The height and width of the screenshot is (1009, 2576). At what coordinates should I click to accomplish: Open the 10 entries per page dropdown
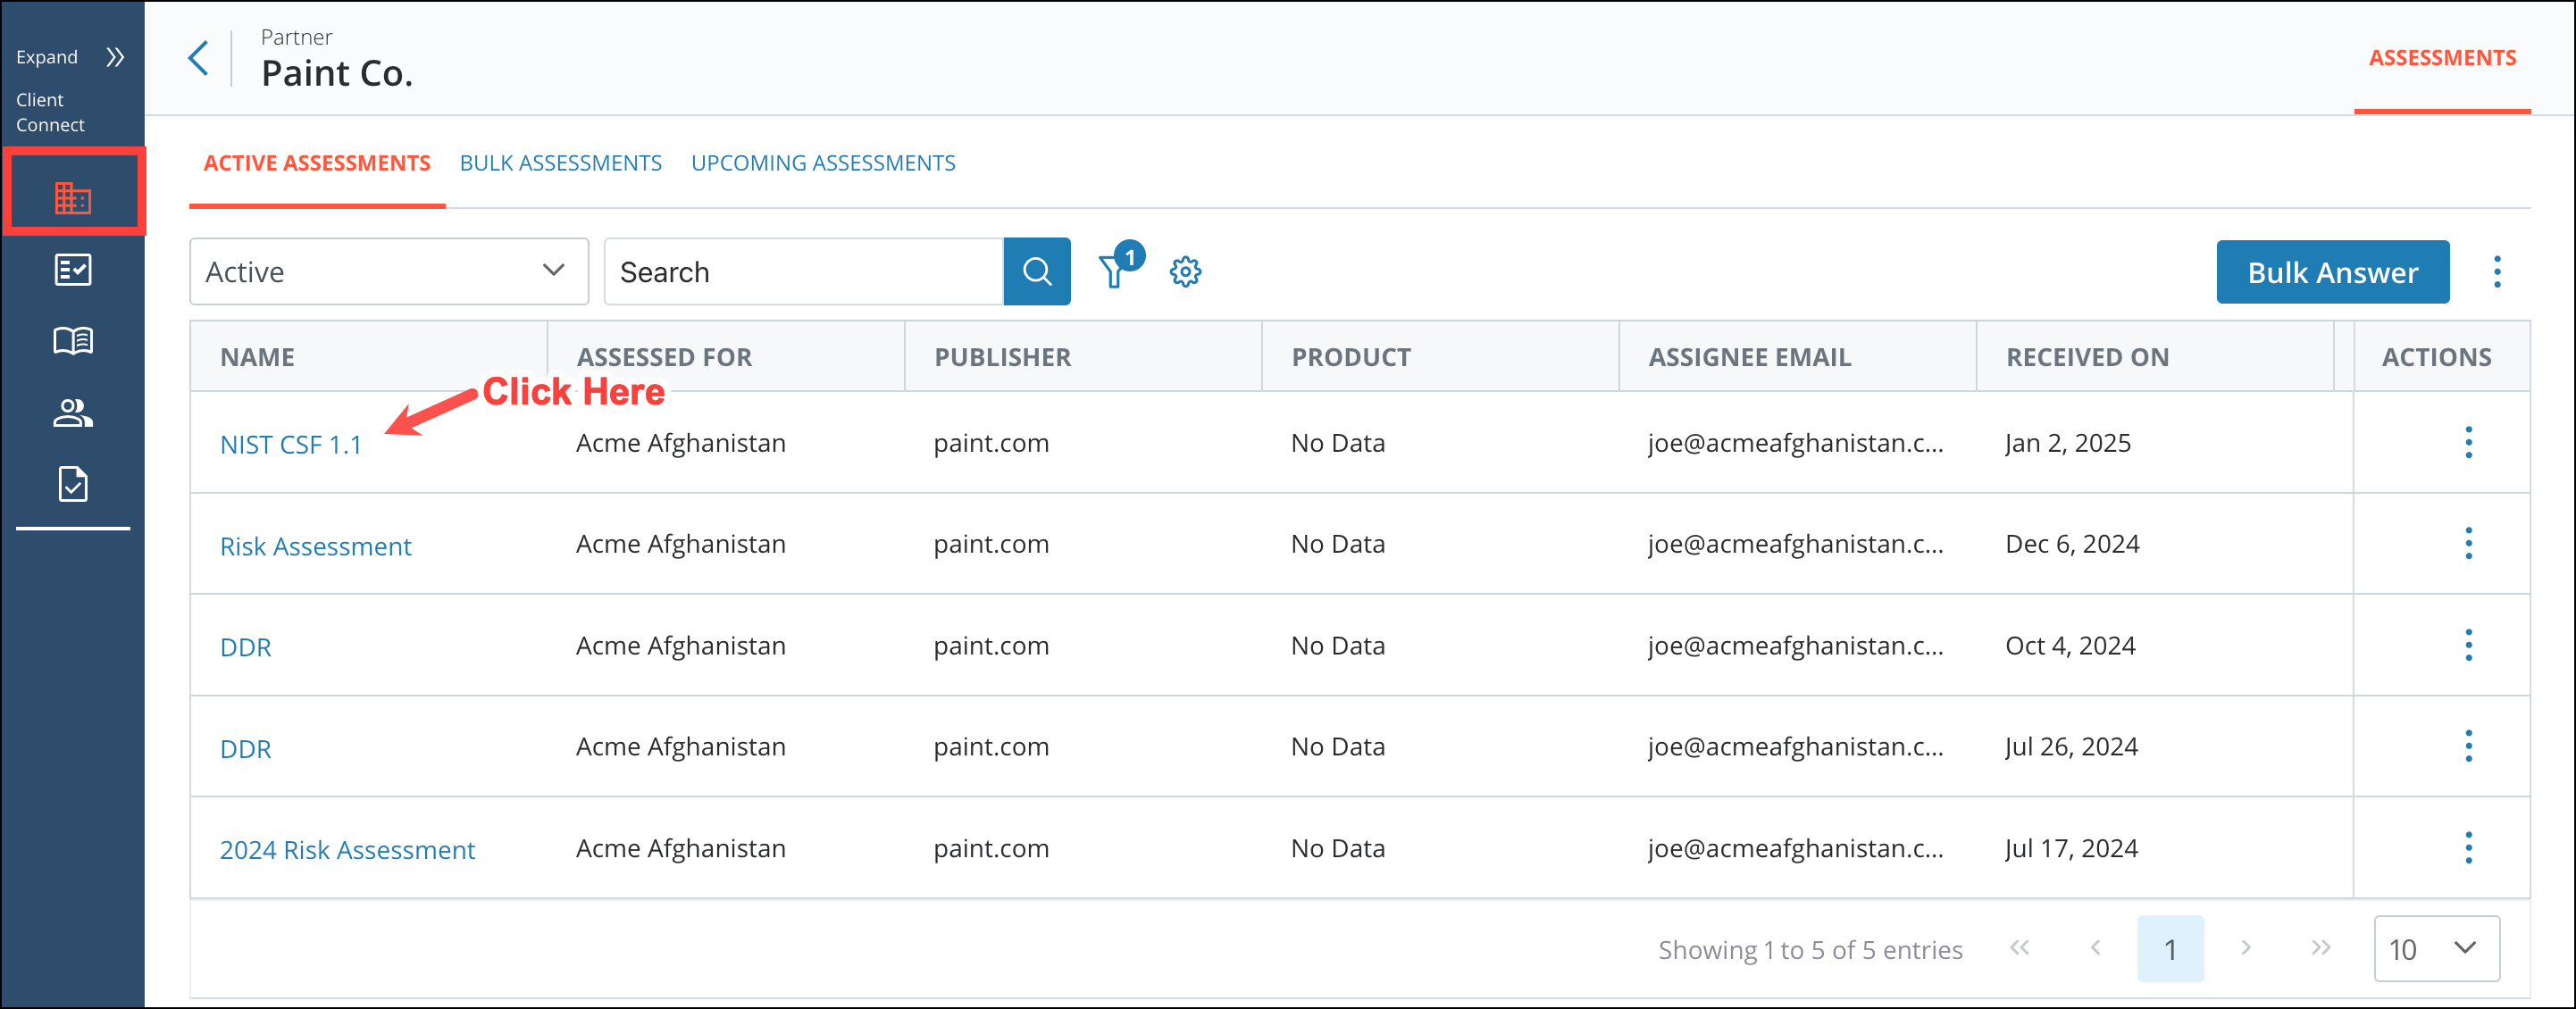coord(2436,949)
